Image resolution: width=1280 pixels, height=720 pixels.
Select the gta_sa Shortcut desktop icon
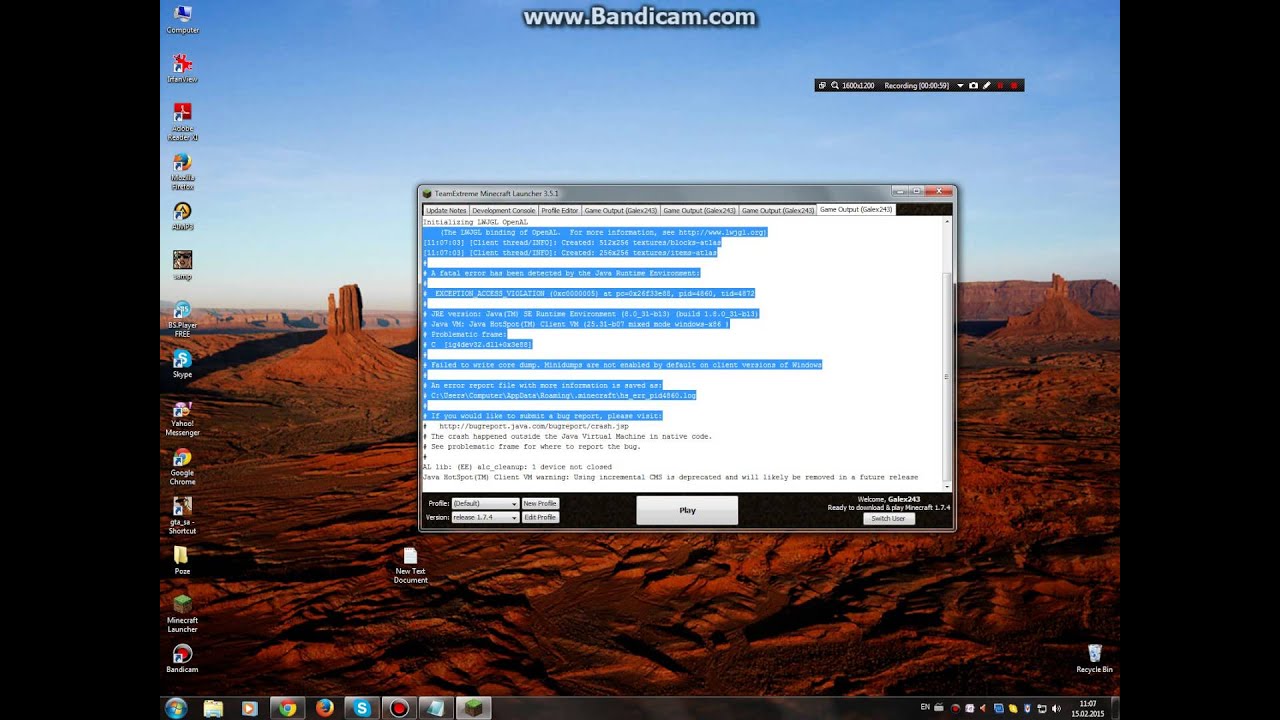tap(182, 515)
